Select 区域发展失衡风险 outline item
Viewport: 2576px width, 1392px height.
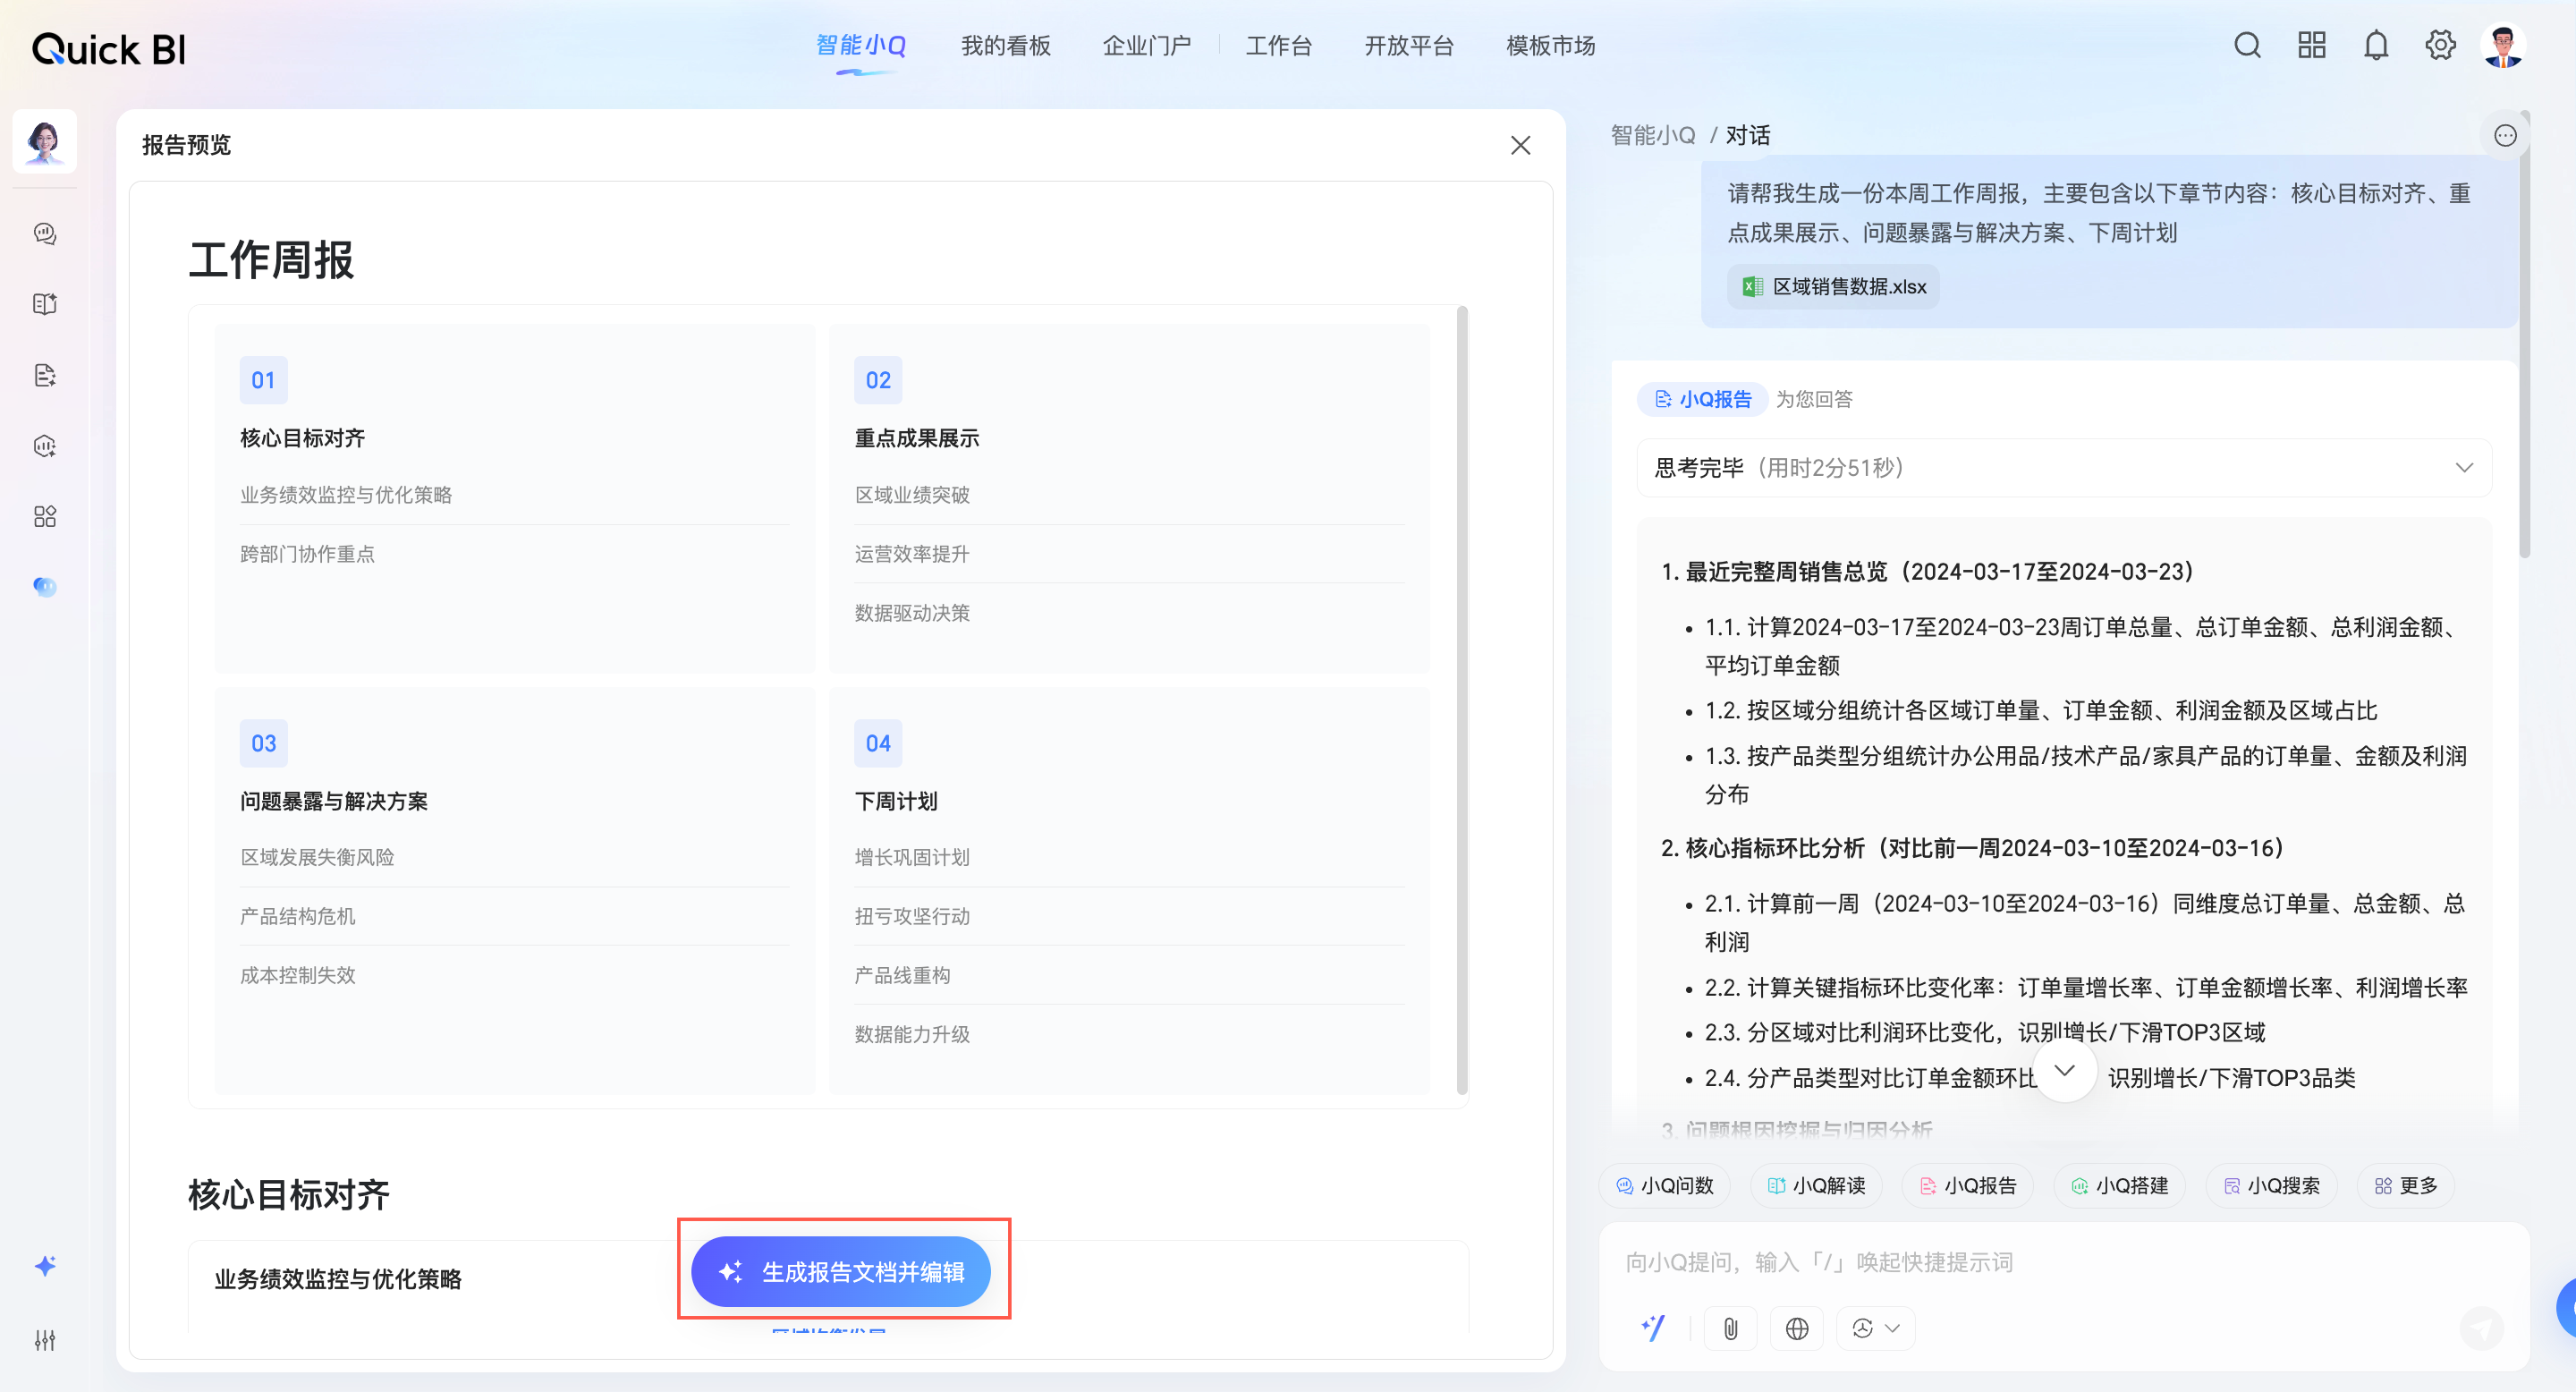coord(317,857)
